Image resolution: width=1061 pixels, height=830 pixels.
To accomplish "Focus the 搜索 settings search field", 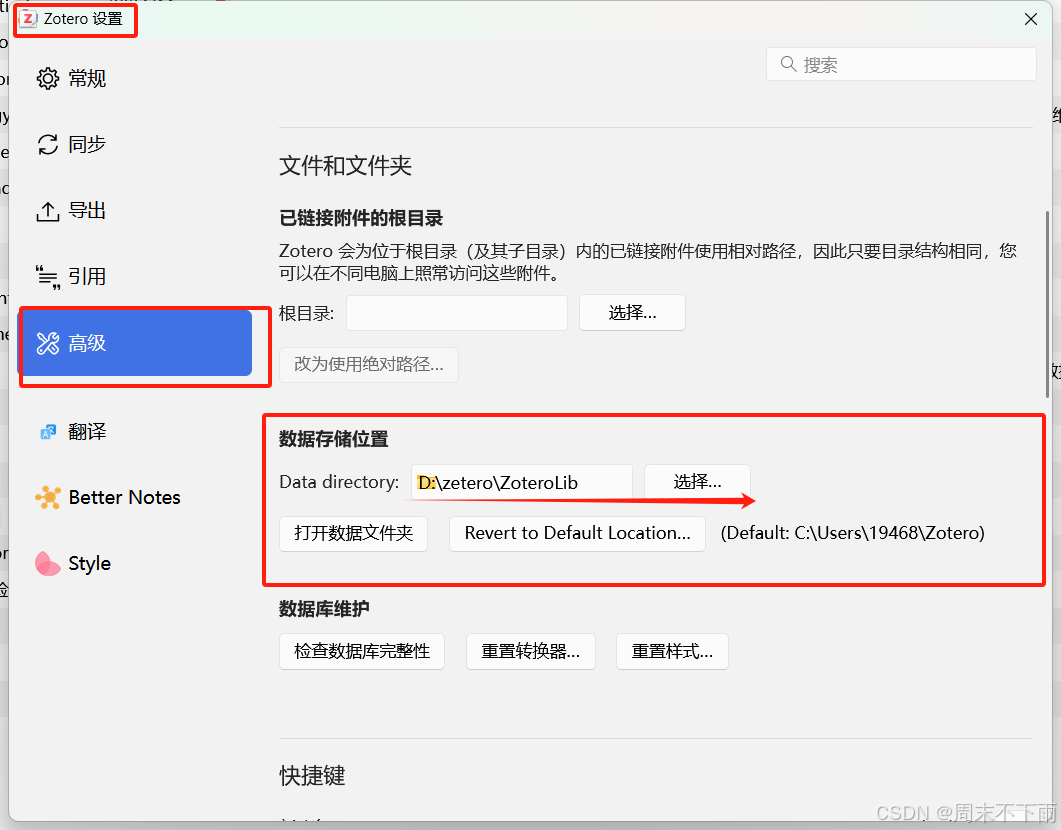I will 901,64.
